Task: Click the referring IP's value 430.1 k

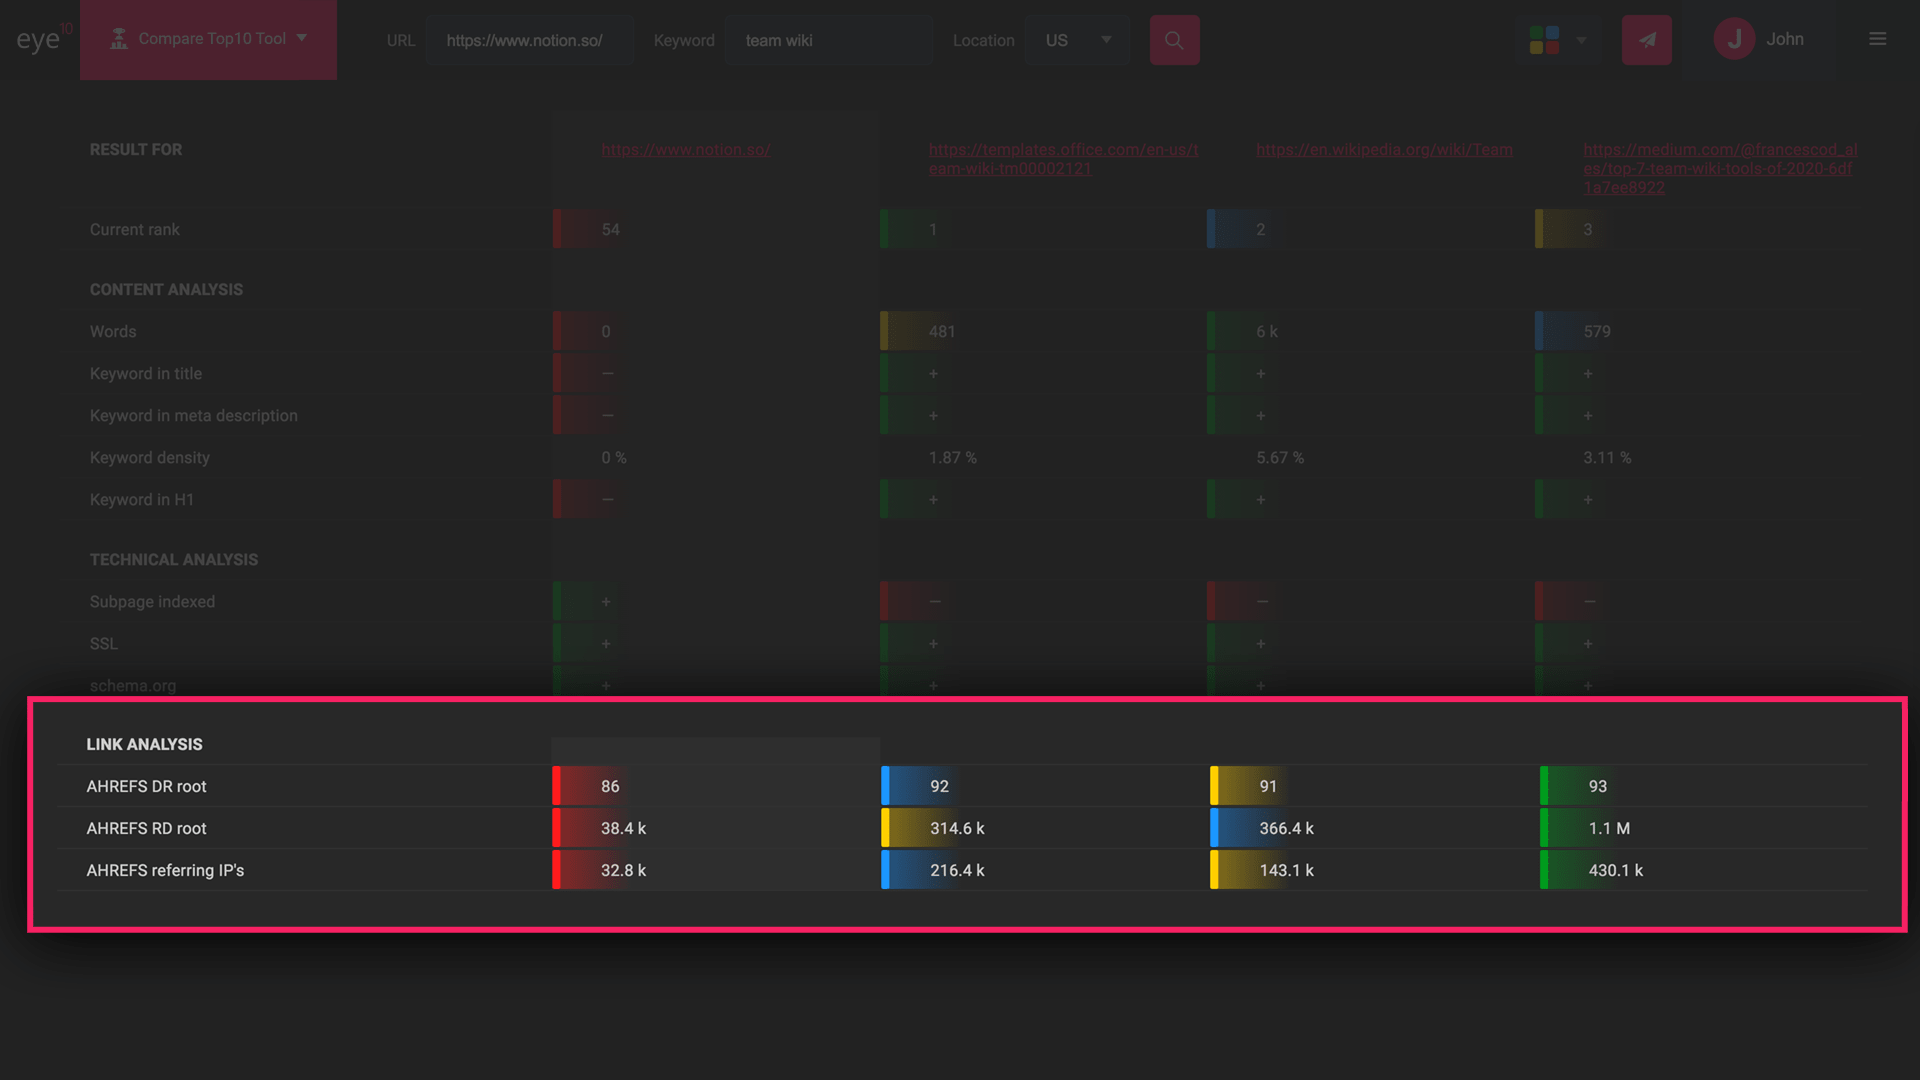Action: [1615, 870]
